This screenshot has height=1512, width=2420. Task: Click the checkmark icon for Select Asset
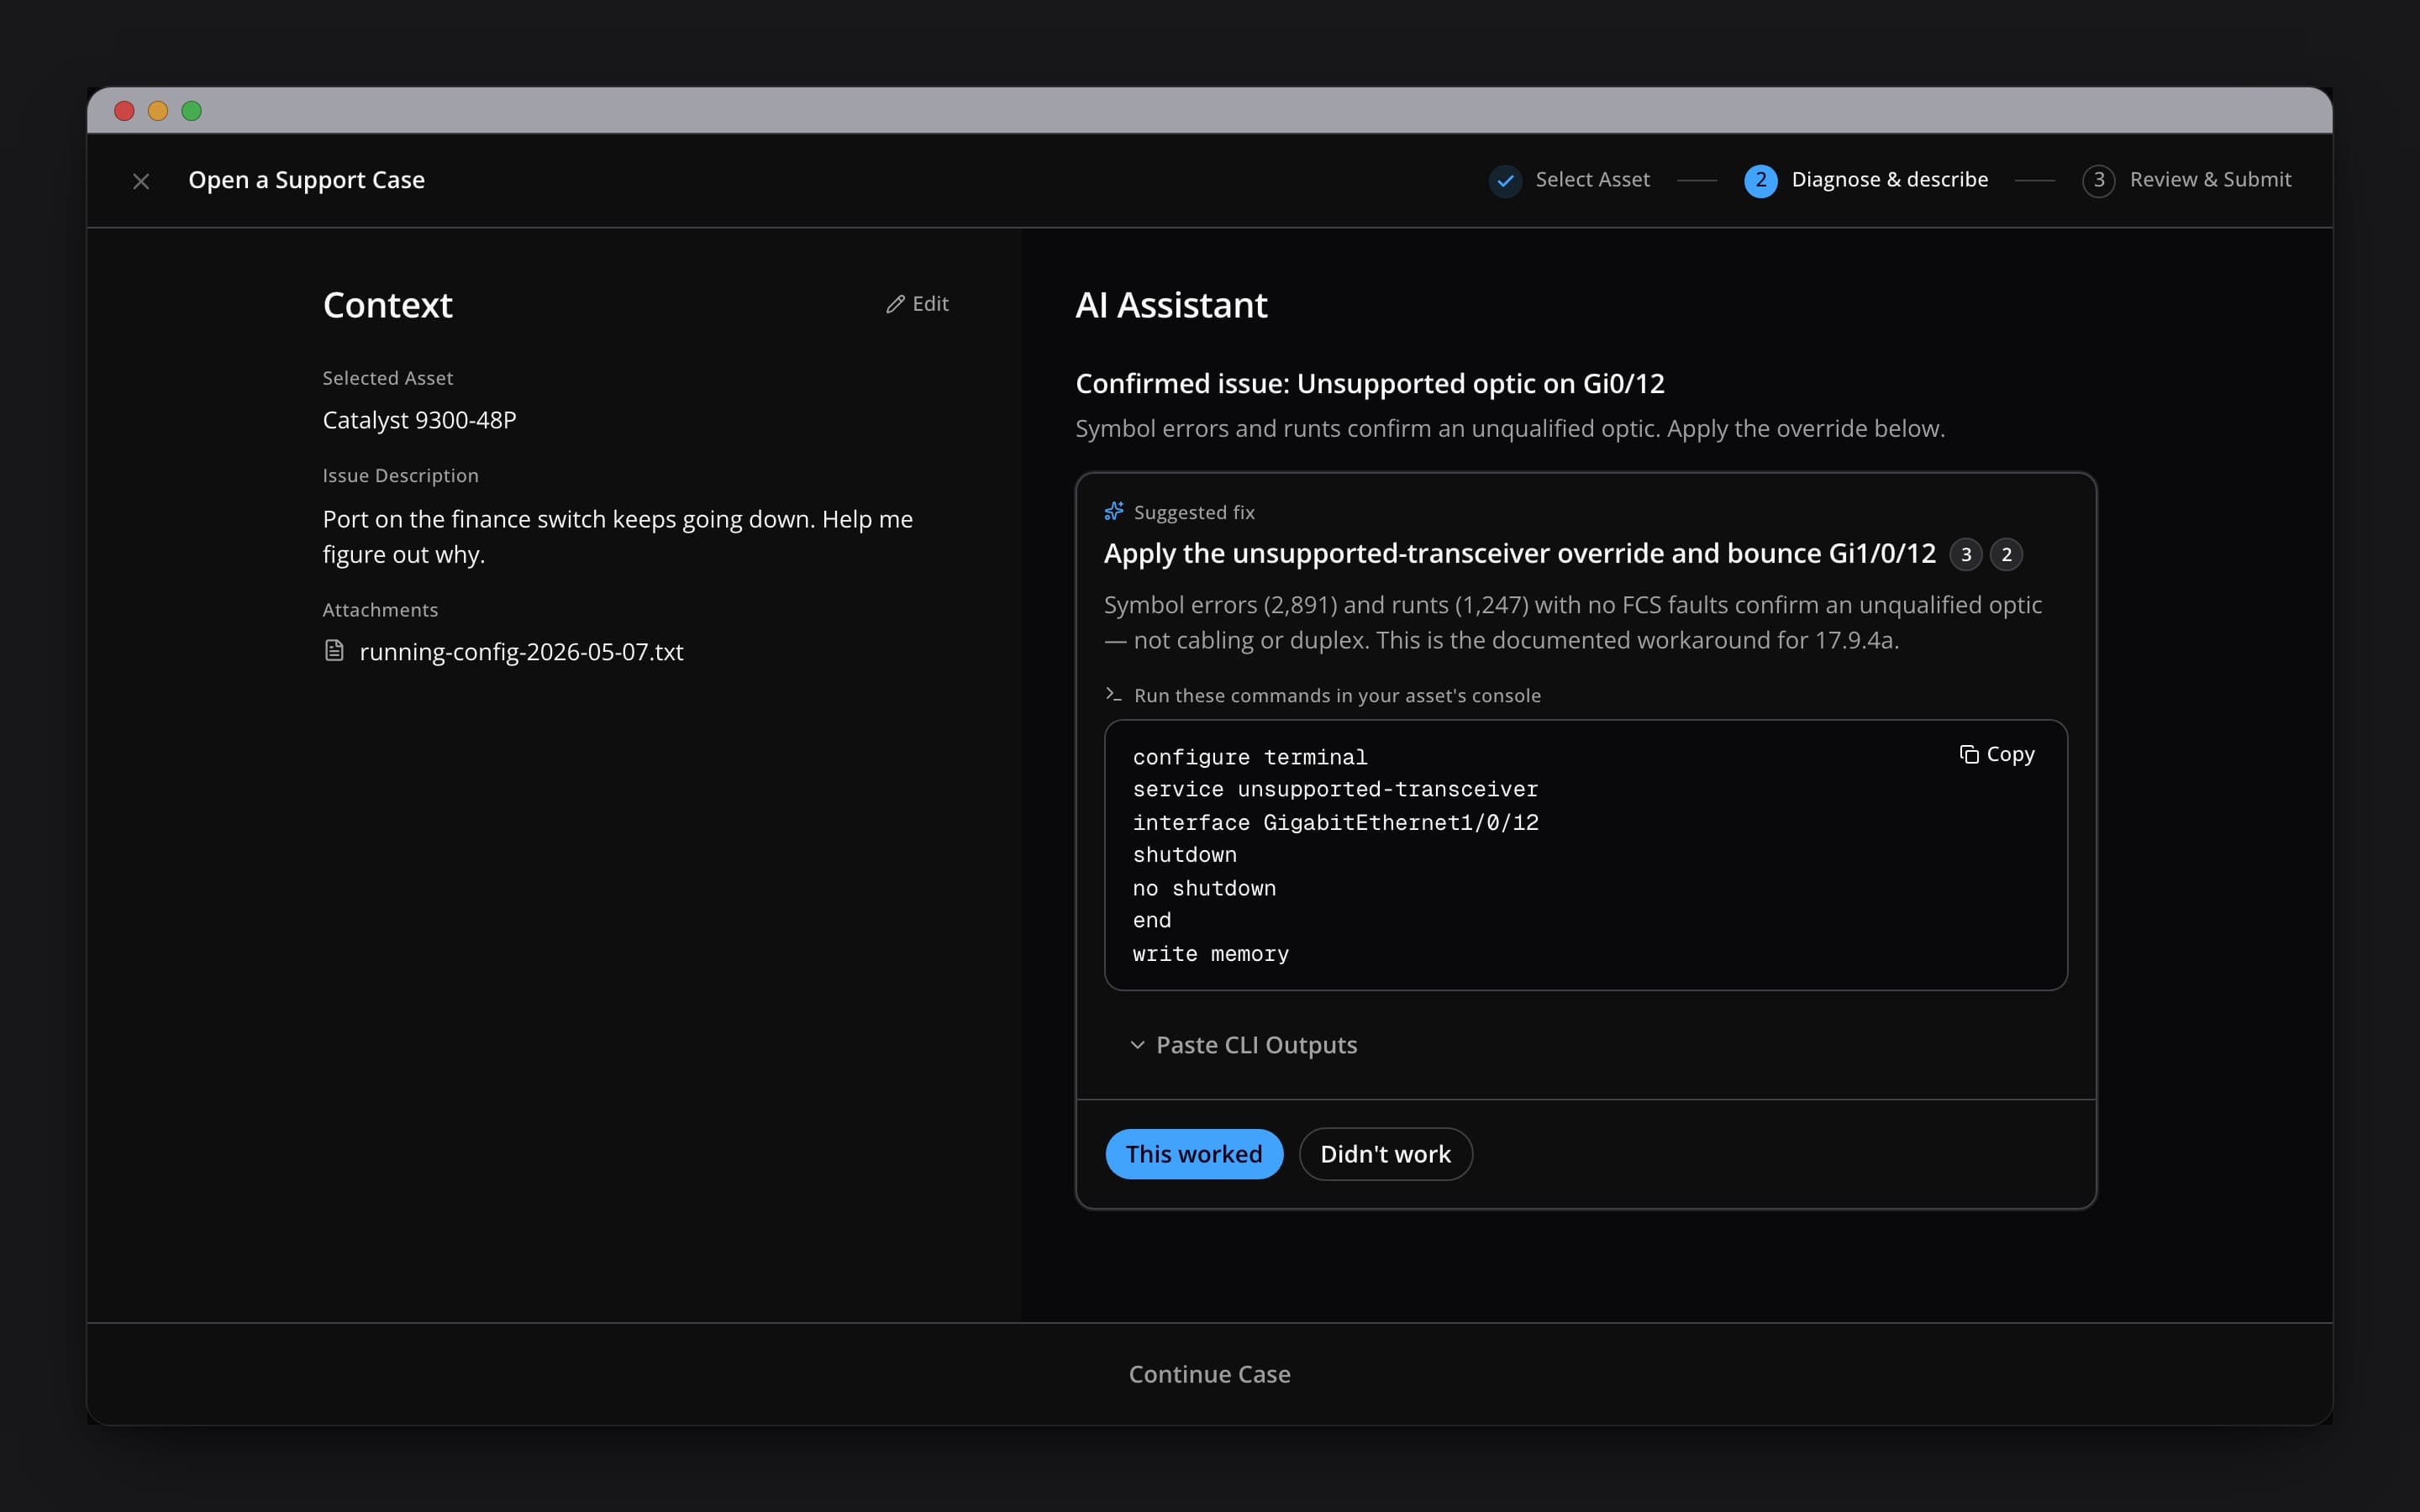point(1505,181)
